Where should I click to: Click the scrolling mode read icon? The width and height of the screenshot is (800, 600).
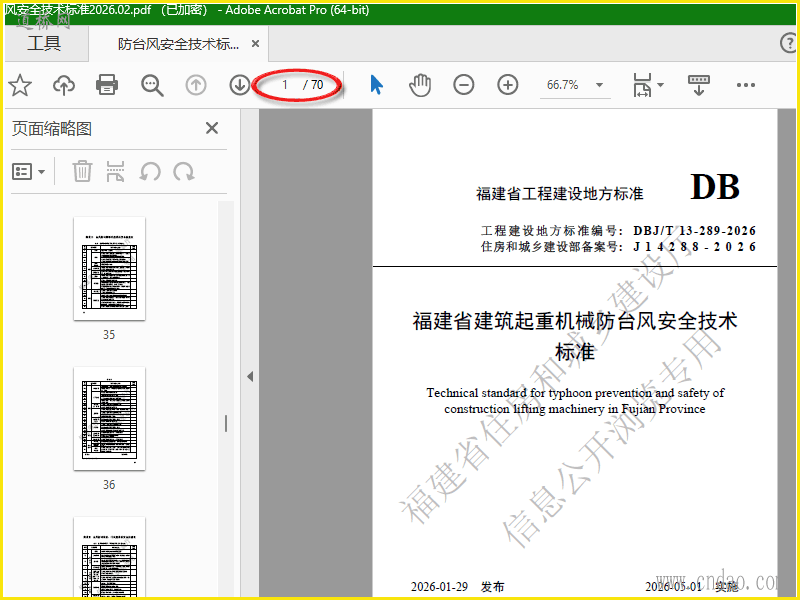699,85
